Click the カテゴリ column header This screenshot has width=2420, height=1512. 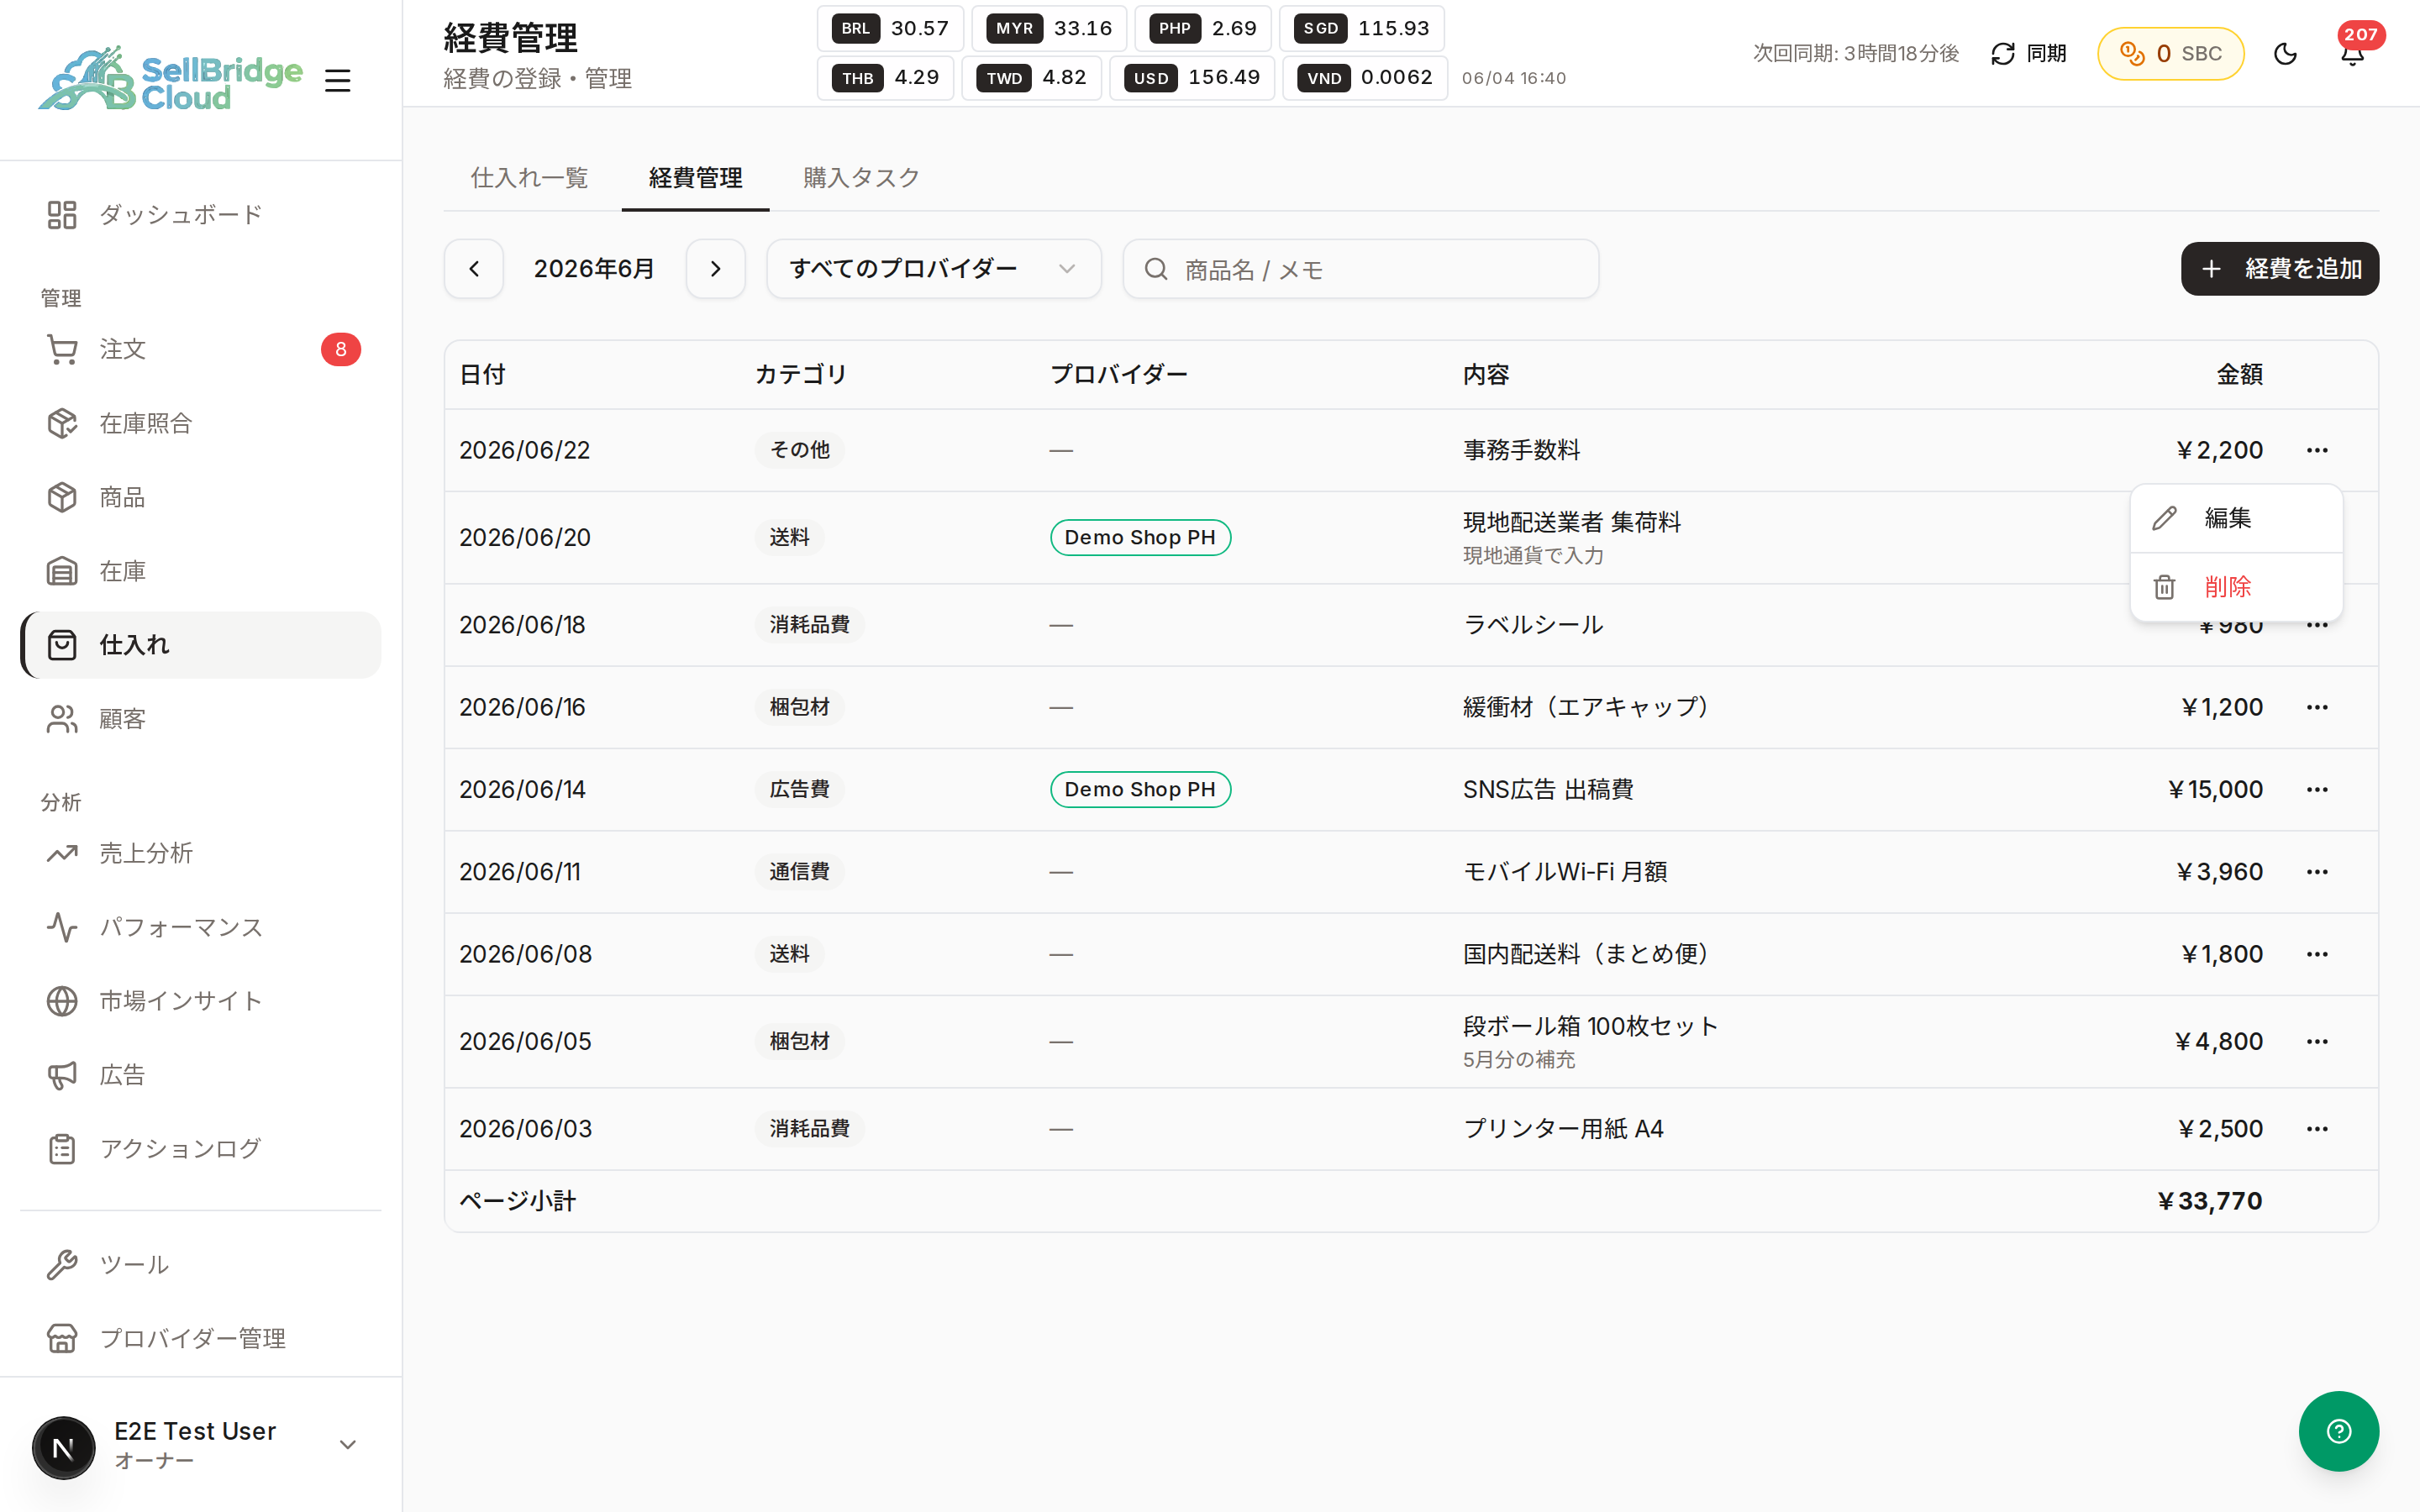click(x=801, y=375)
